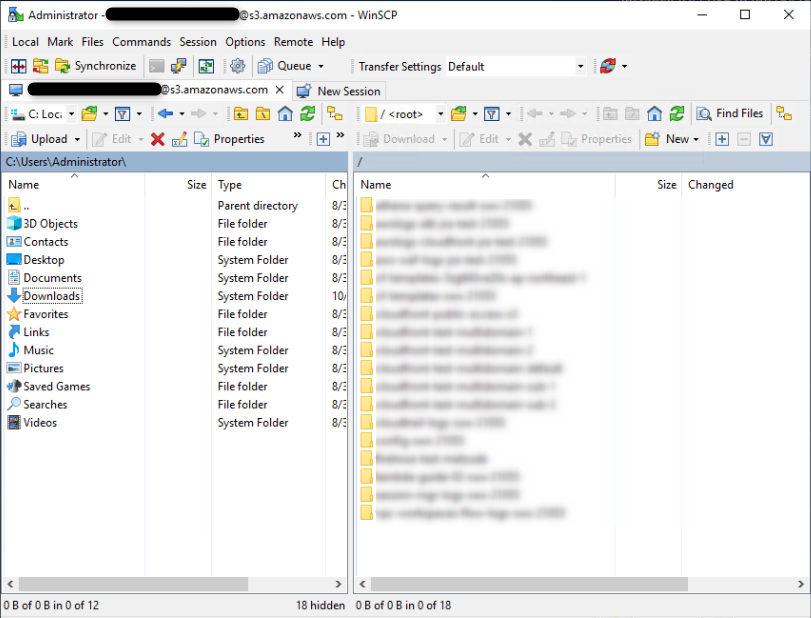Click Find Files button
Viewport: 811px width, 618px height.
[730, 114]
